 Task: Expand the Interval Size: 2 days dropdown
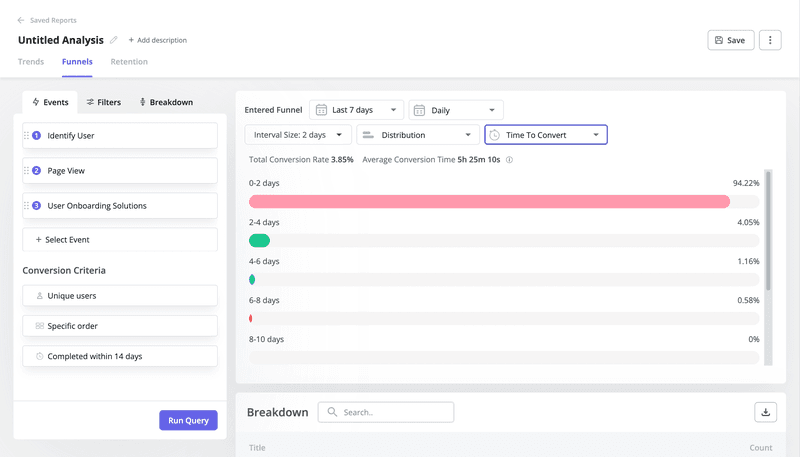coord(298,135)
